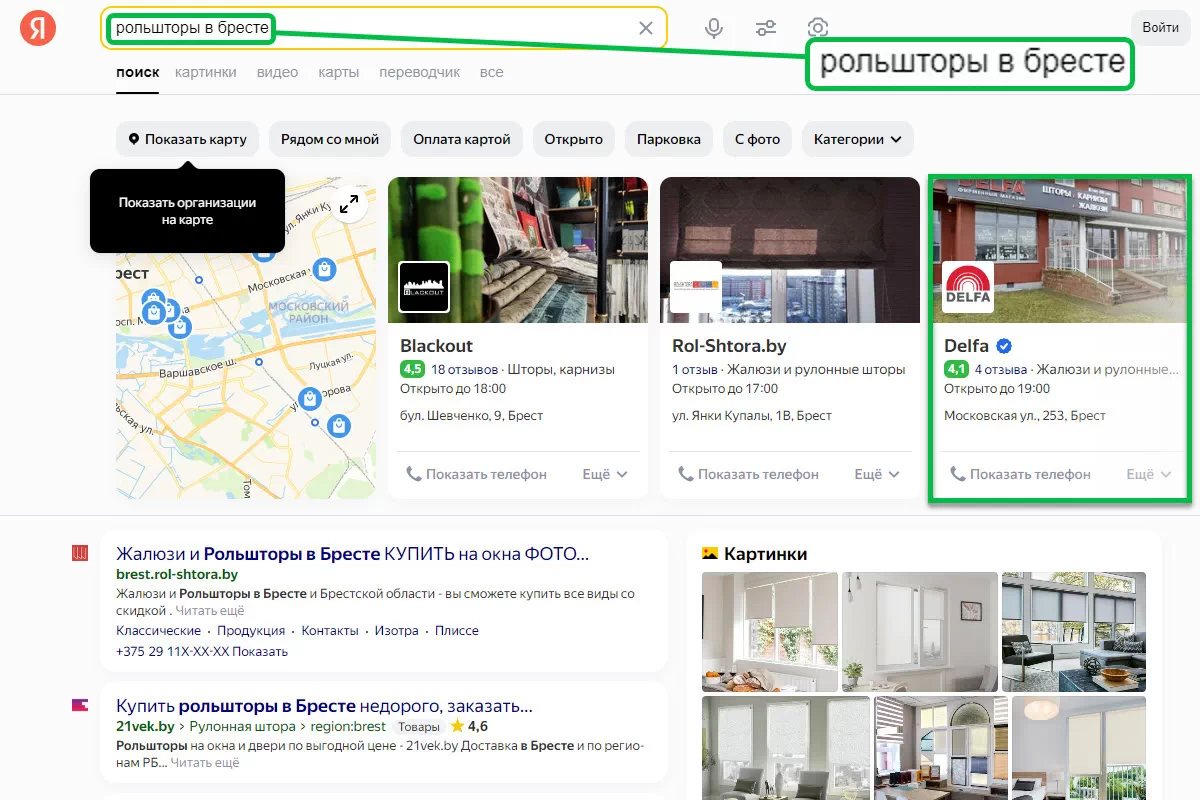Open the brest.rol-shtora.by result title link
The width and height of the screenshot is (1200, 800).
[352, 554]
